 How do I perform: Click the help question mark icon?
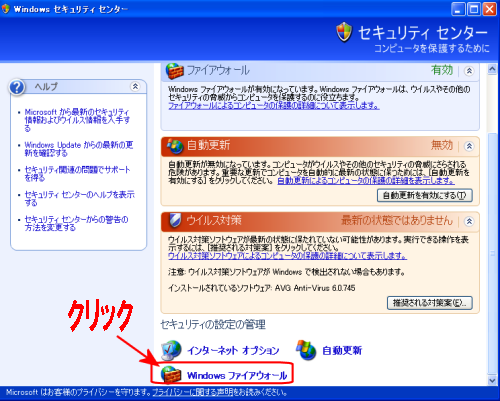point(17,87)
